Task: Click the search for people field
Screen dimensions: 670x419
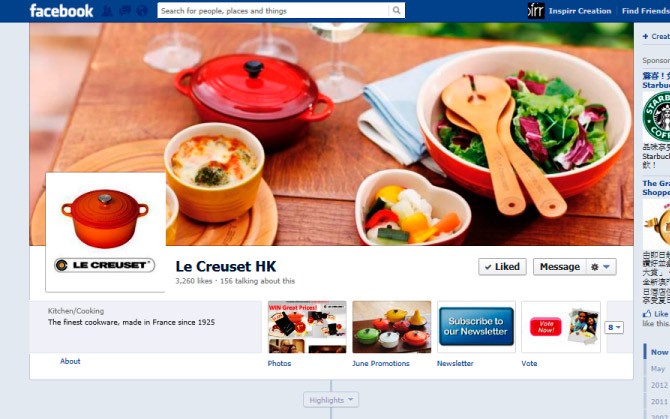Action: coord(273,10)
